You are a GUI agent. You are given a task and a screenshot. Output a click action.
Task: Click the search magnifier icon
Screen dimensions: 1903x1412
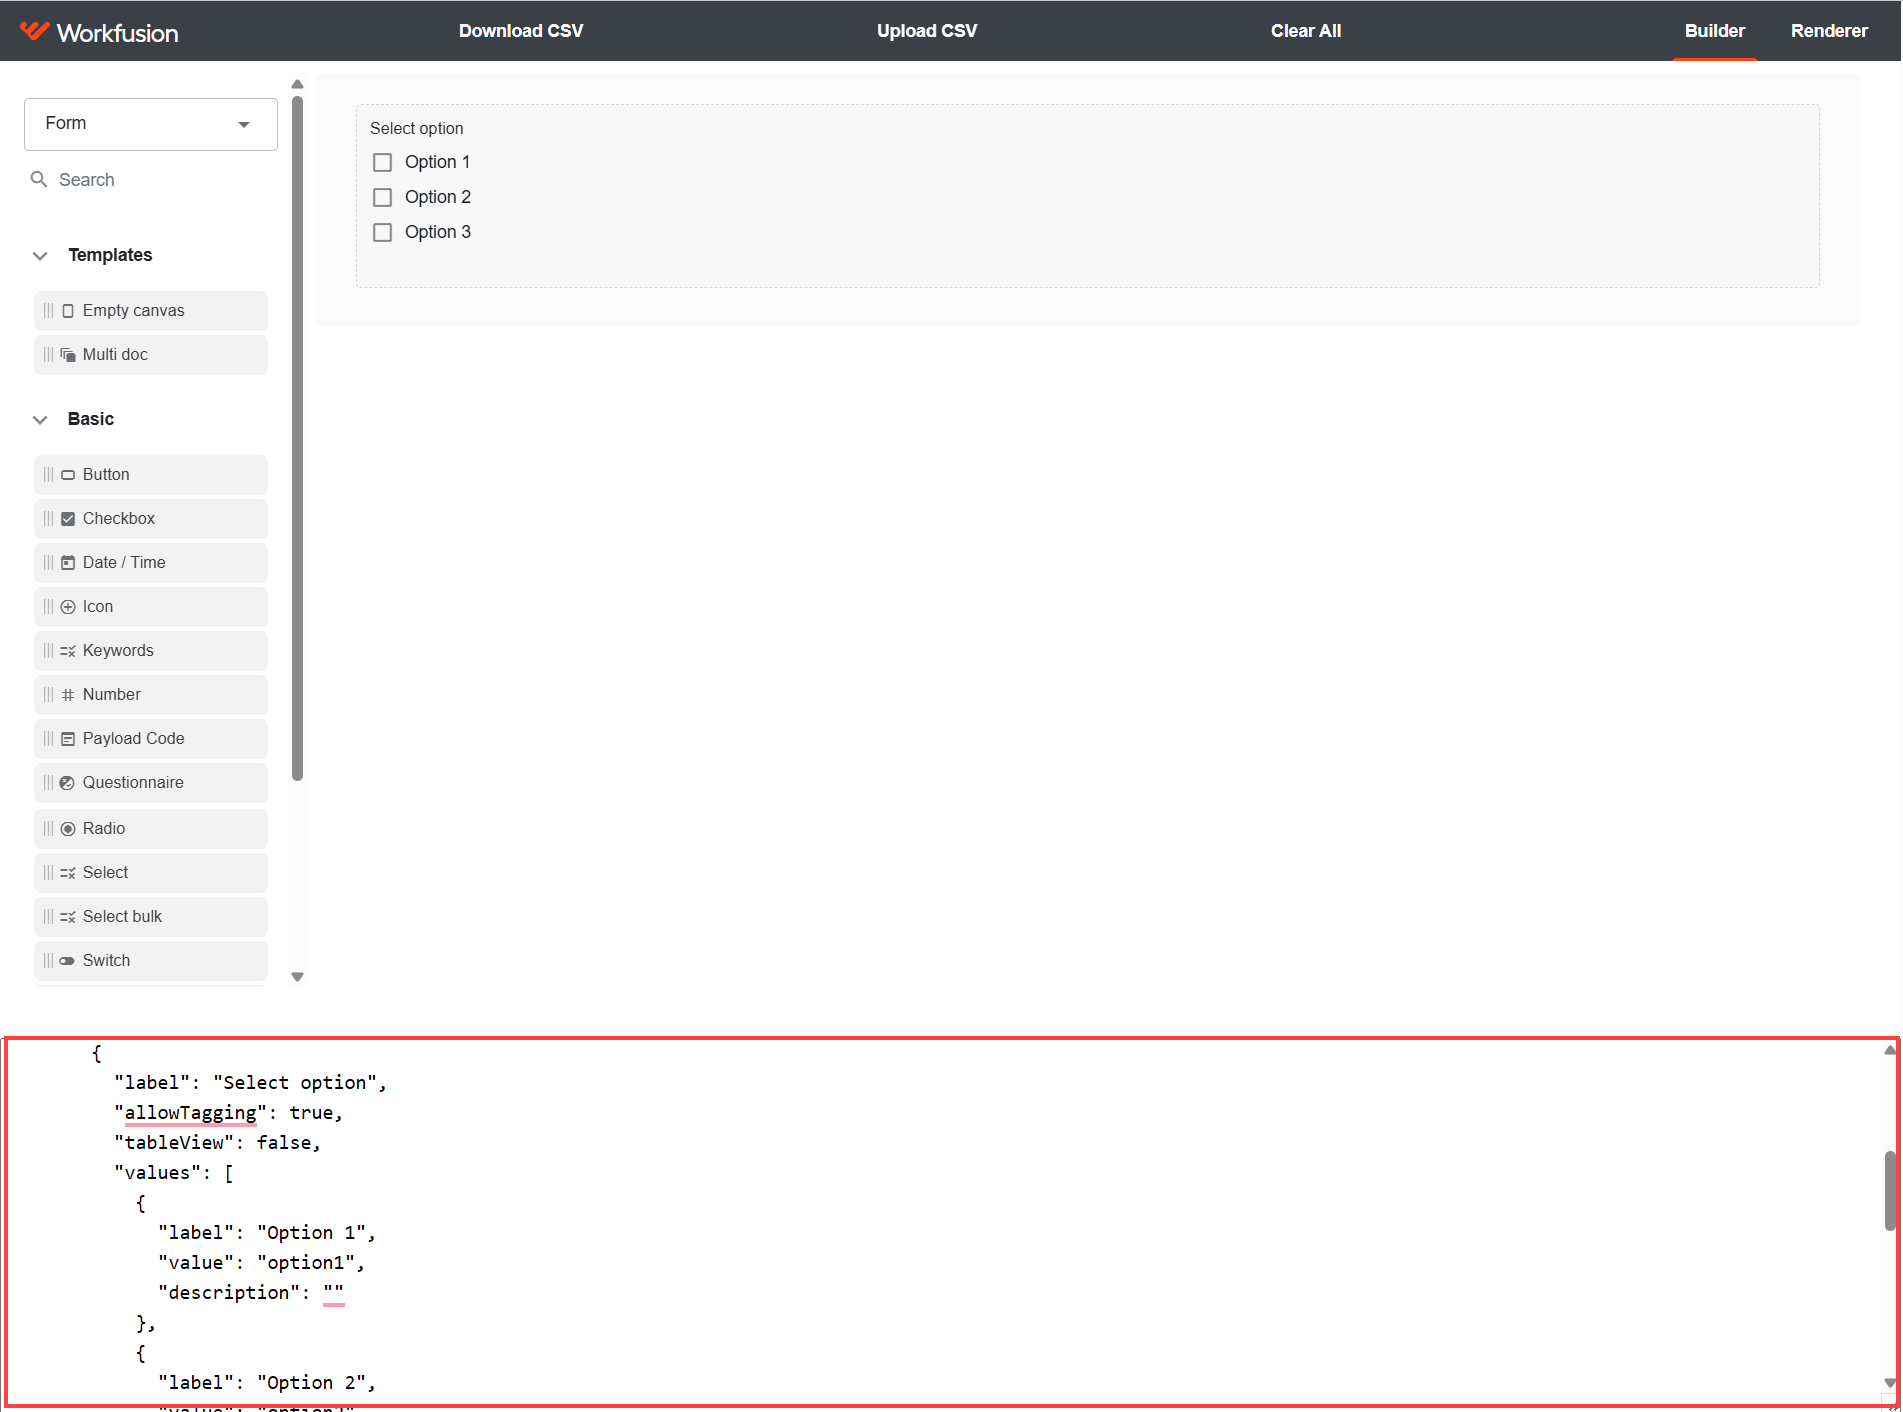click(39, 179)
